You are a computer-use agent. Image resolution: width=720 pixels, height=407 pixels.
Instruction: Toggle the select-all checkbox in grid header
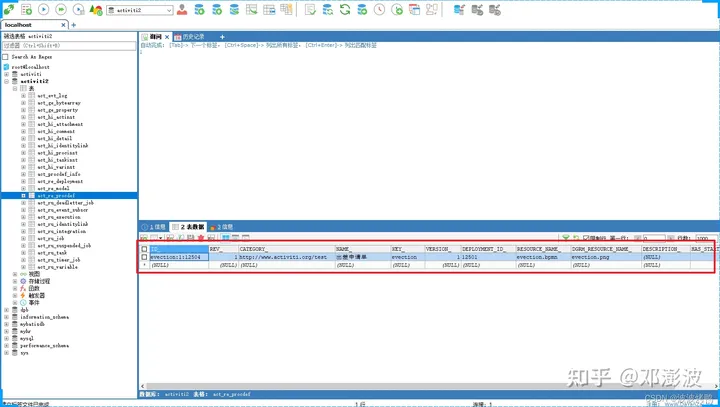pos(144,249)
